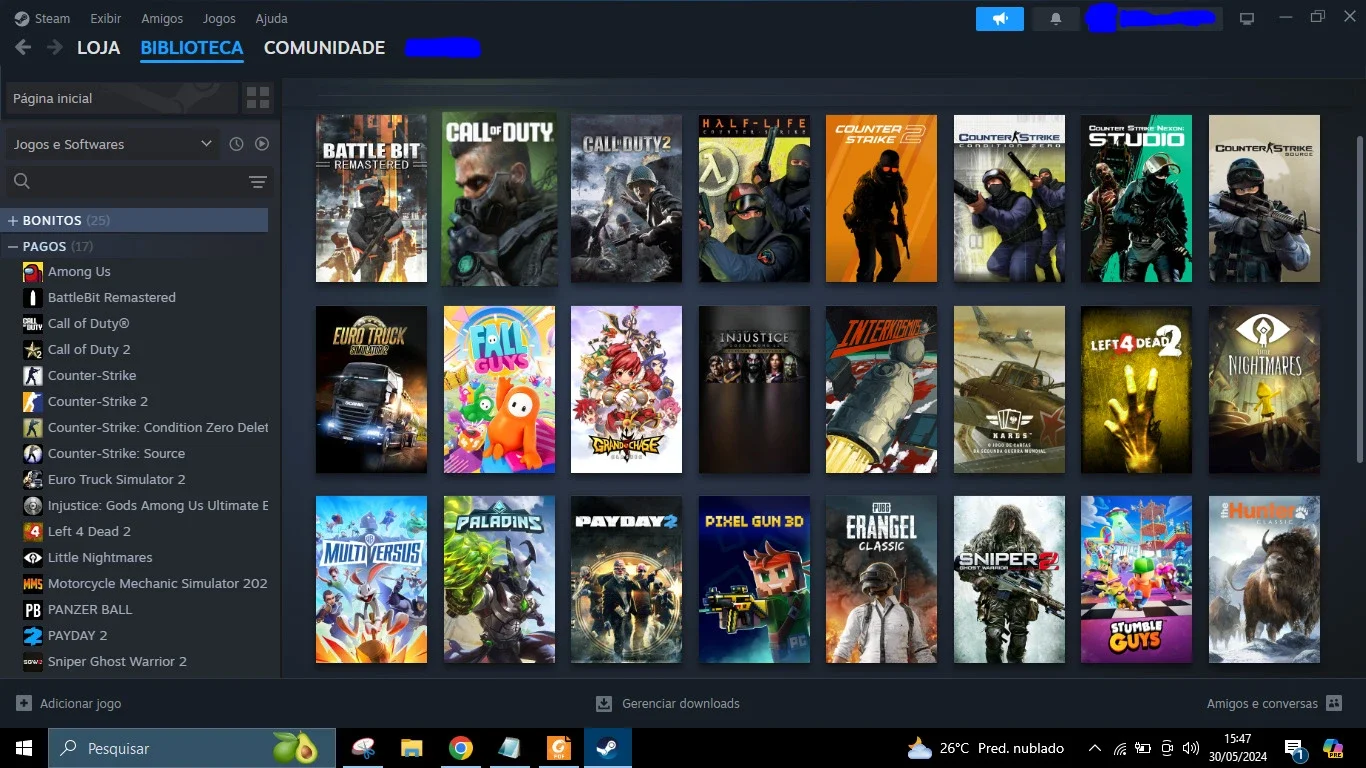Click Adicionar jogo
Image resolution: width=1366 pixels, height=768 pixels.
[x=69, y=703]
